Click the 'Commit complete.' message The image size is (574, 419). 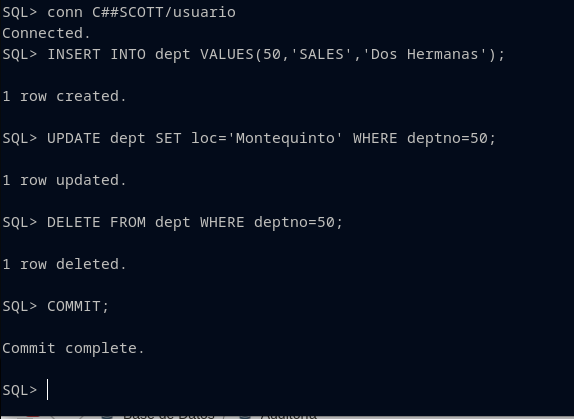pos(73,348)
